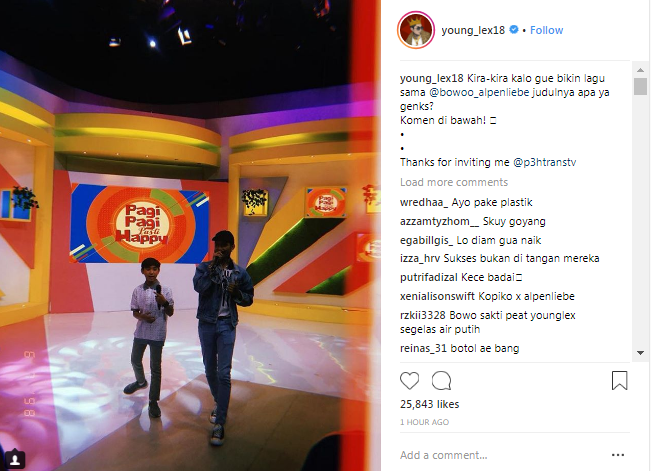View the 25,843 likes list
The height and width of the screenshot is (471, 651).
(429, 404)
